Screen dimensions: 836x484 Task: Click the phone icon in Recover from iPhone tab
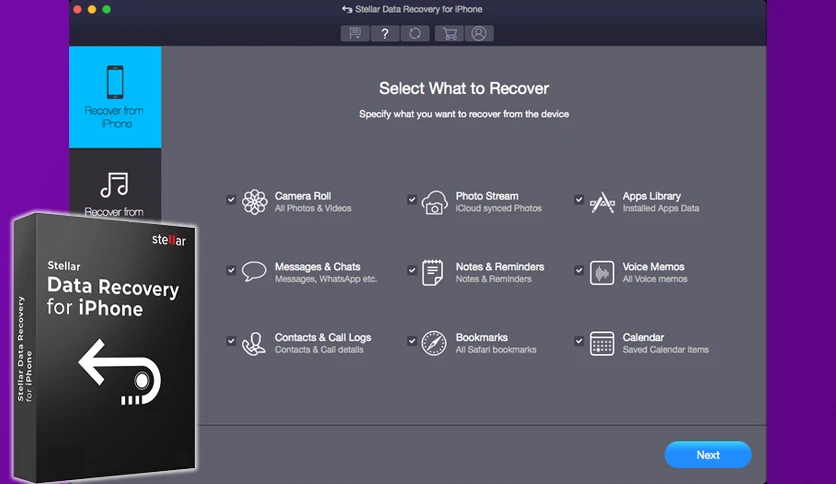click(x=115, y=82)
